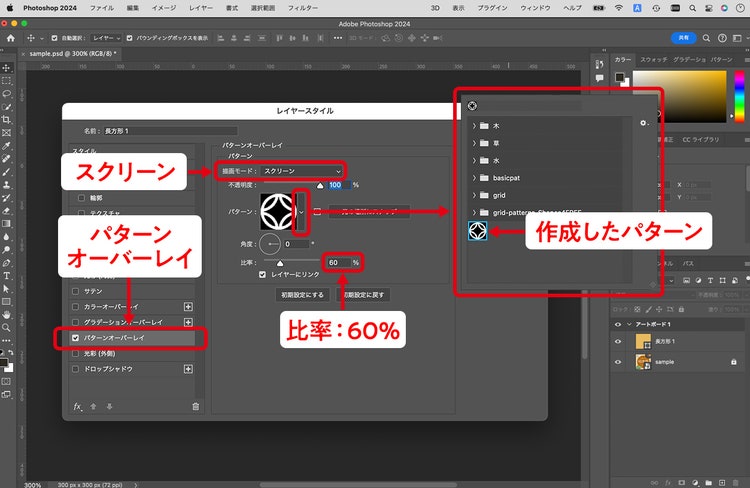The image size is (750, 488).
Task: Select the Zoom tool in the toolbox
Action: (x=6, y=328)
